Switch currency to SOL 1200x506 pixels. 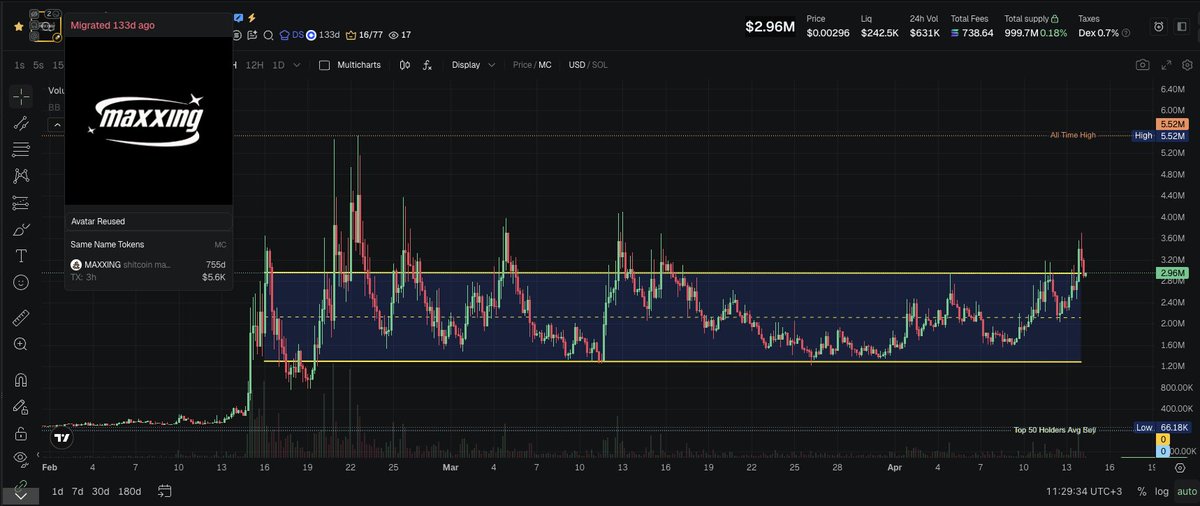pyautogui.click(x=599, y=65)
